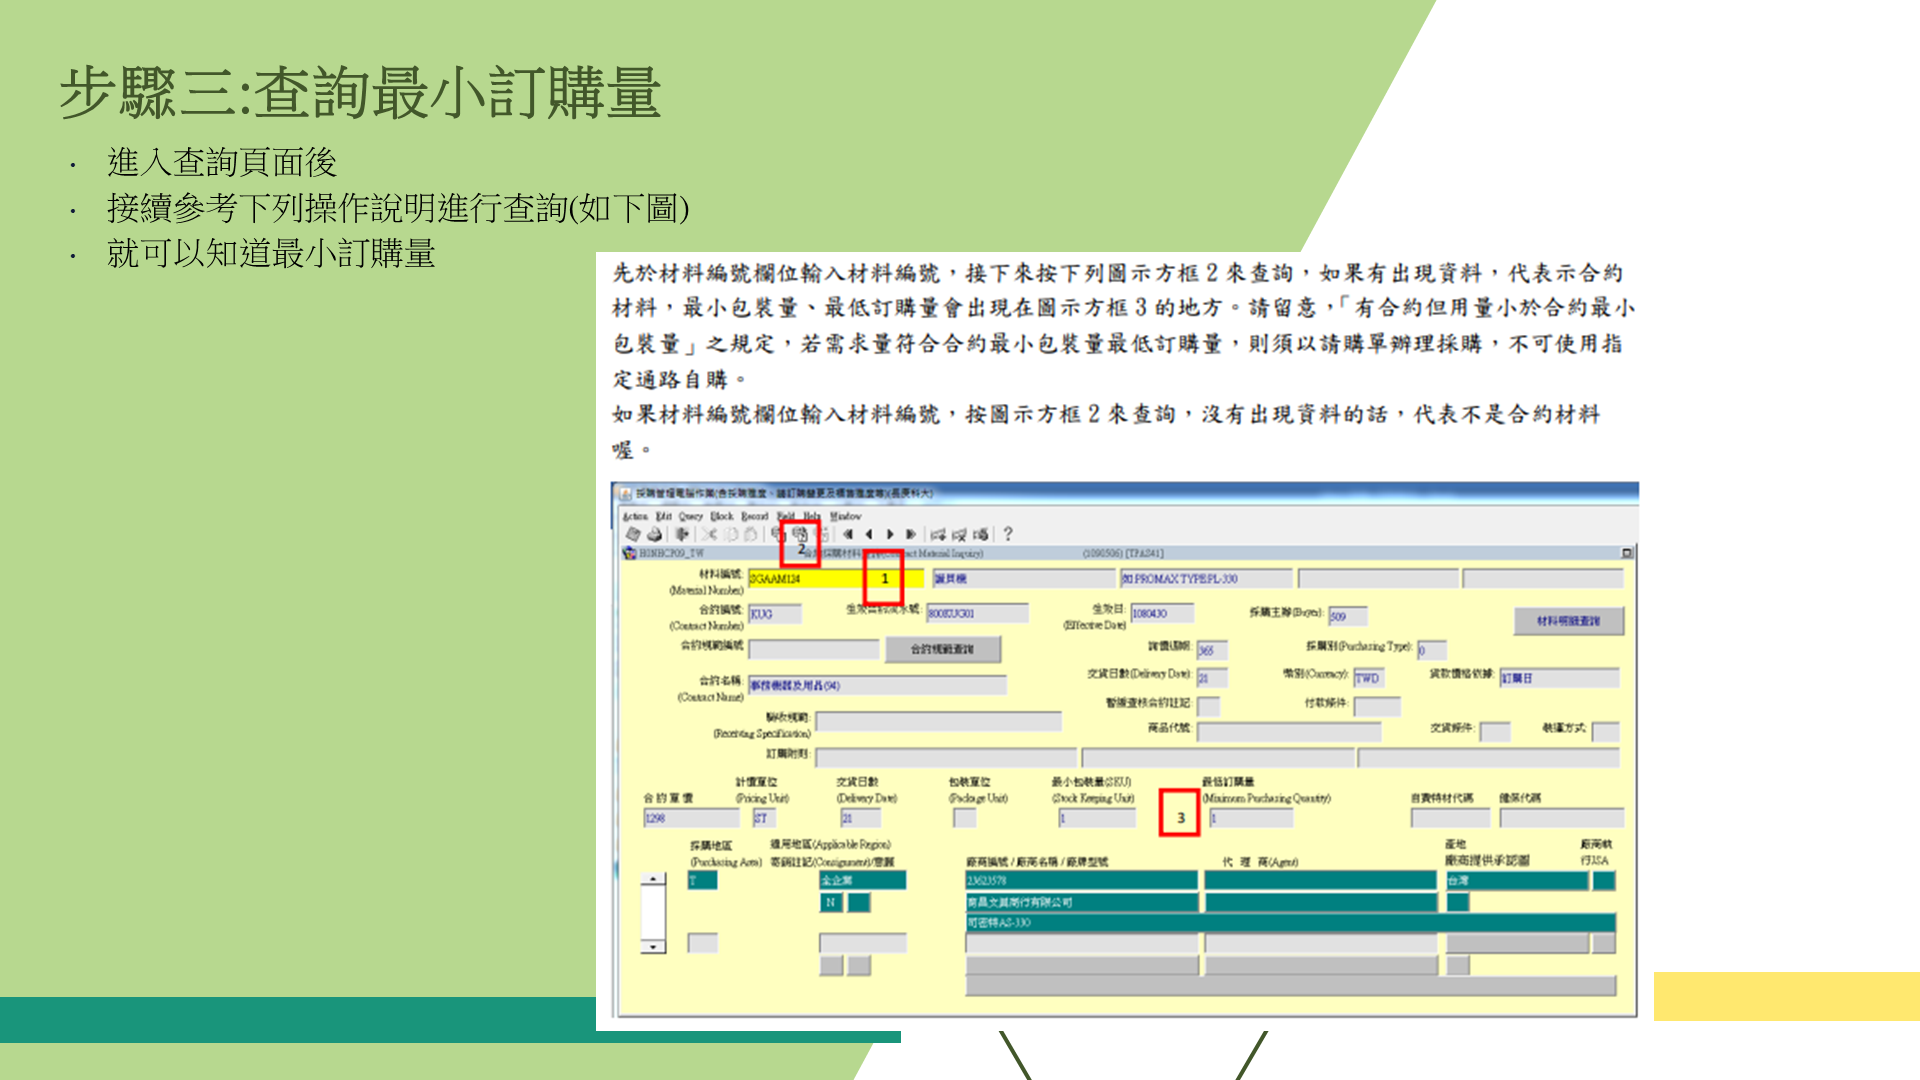Click the 訂購日 price basis field
This screenshot has width=1920, height=1080.
click(x=1559, y=678)
